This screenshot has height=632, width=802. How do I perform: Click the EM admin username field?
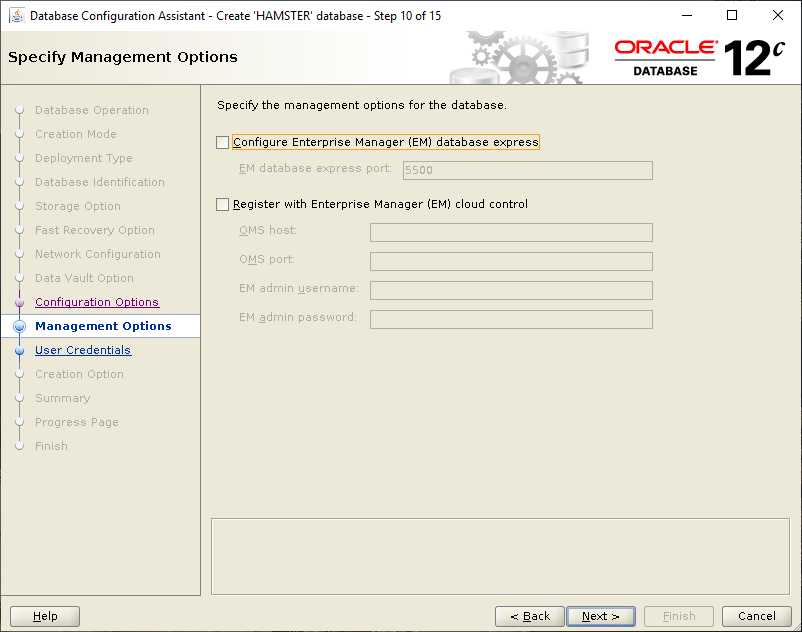[511, 290]
